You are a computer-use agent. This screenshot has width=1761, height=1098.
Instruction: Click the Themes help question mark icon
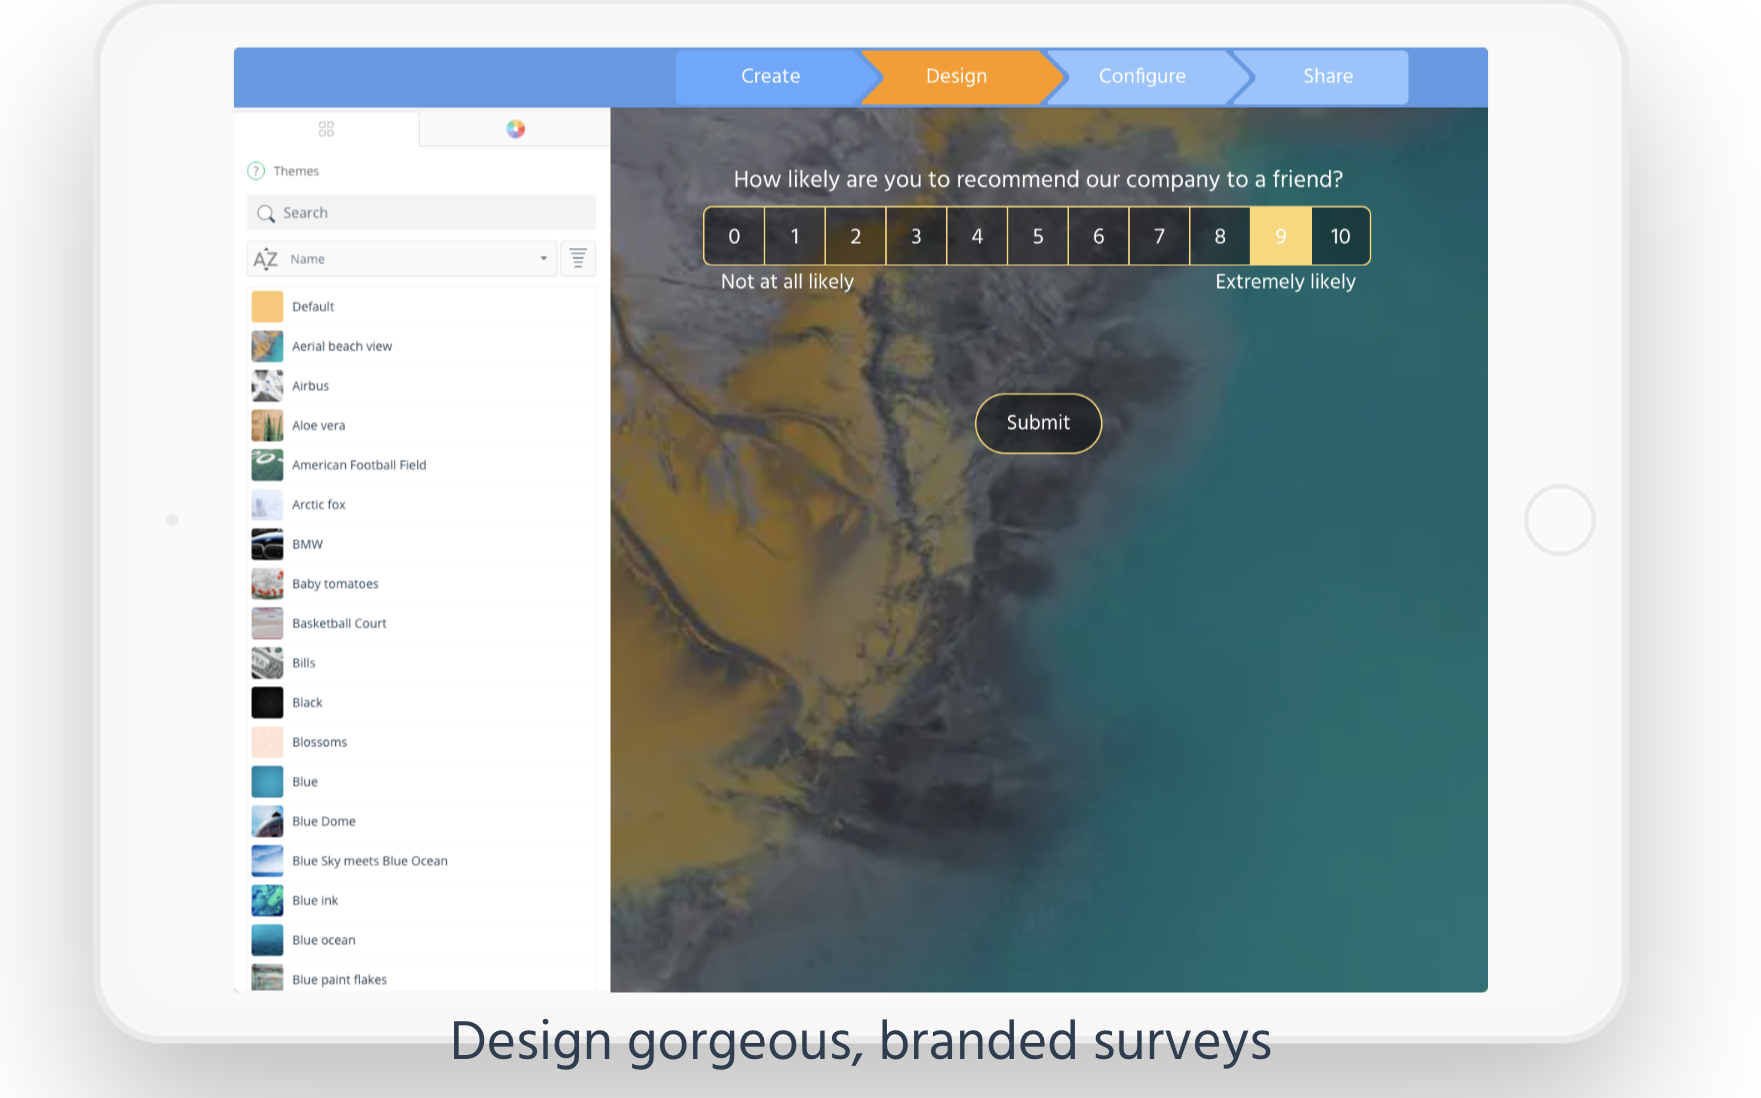(x=257, y=170)
